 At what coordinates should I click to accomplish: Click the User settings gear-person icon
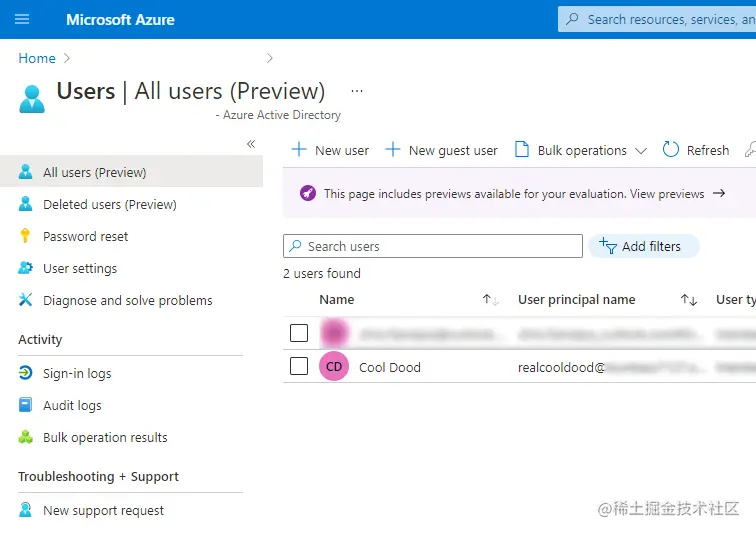tap(25, 267)
